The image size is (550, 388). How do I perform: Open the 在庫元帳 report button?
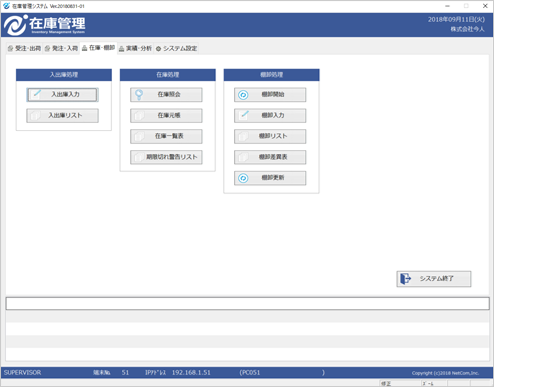point(166,115)
